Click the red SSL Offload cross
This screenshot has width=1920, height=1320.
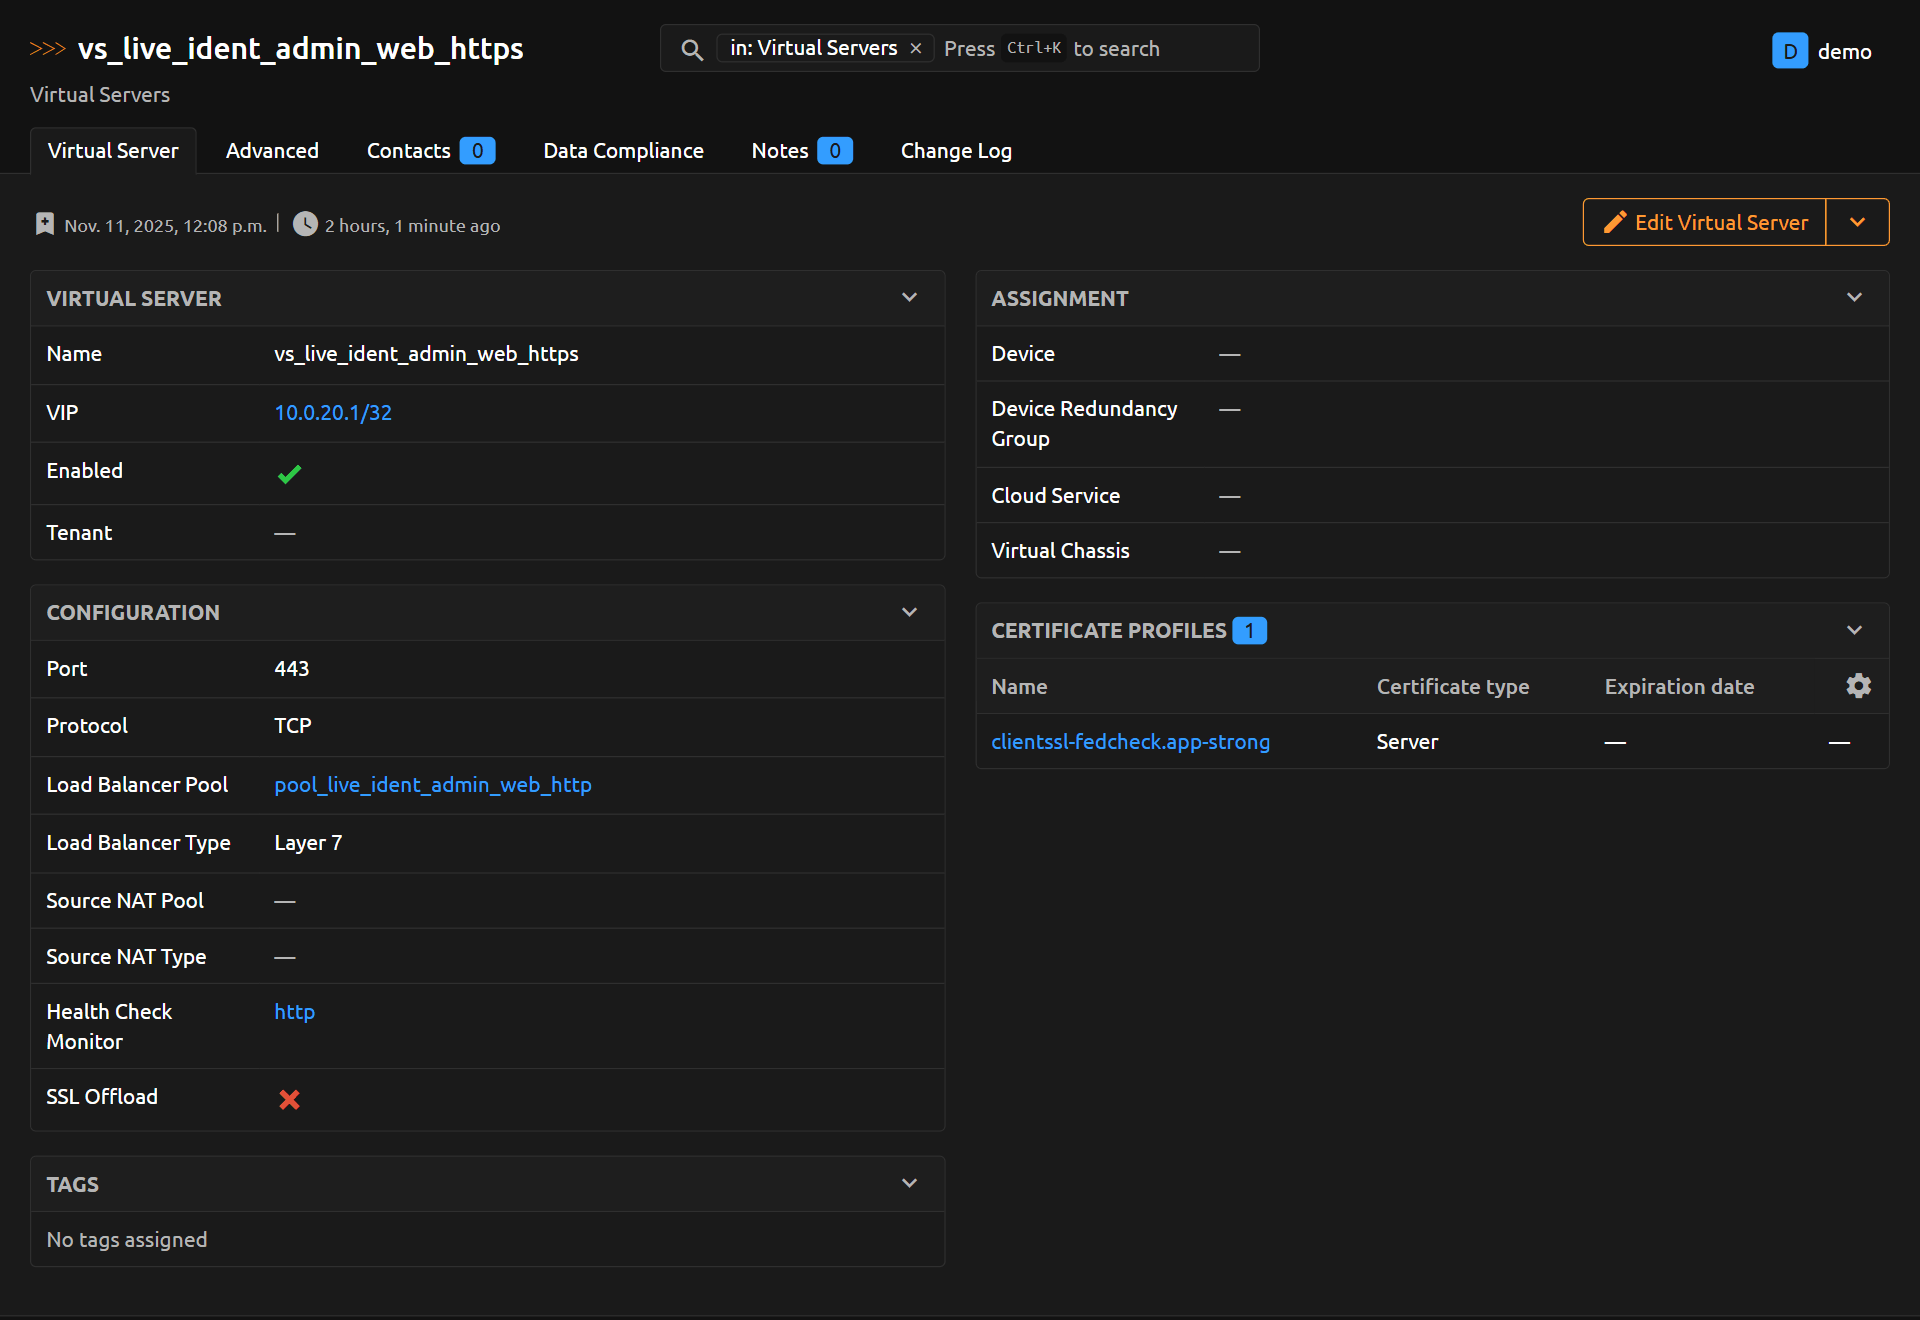pyautogui.click(x=289, y=1099)
